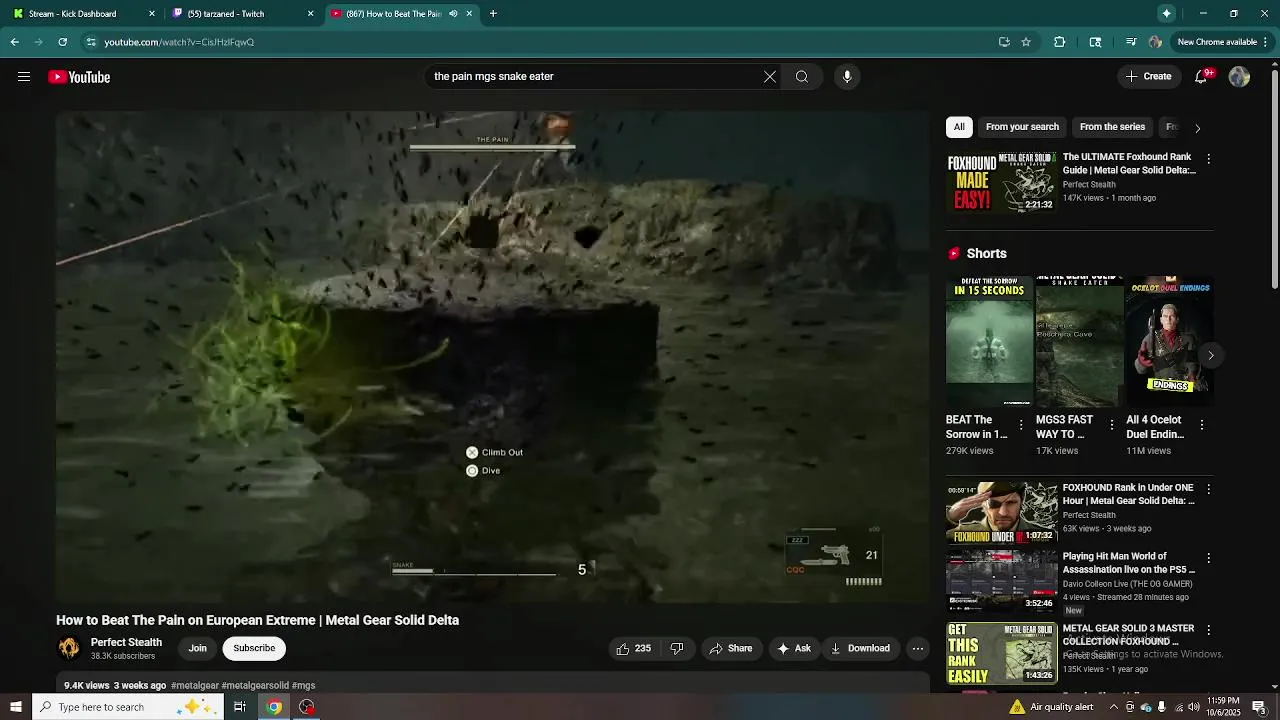Open options for All 4 Ocelot short
1280x720 pixels.
[1201, 425]
